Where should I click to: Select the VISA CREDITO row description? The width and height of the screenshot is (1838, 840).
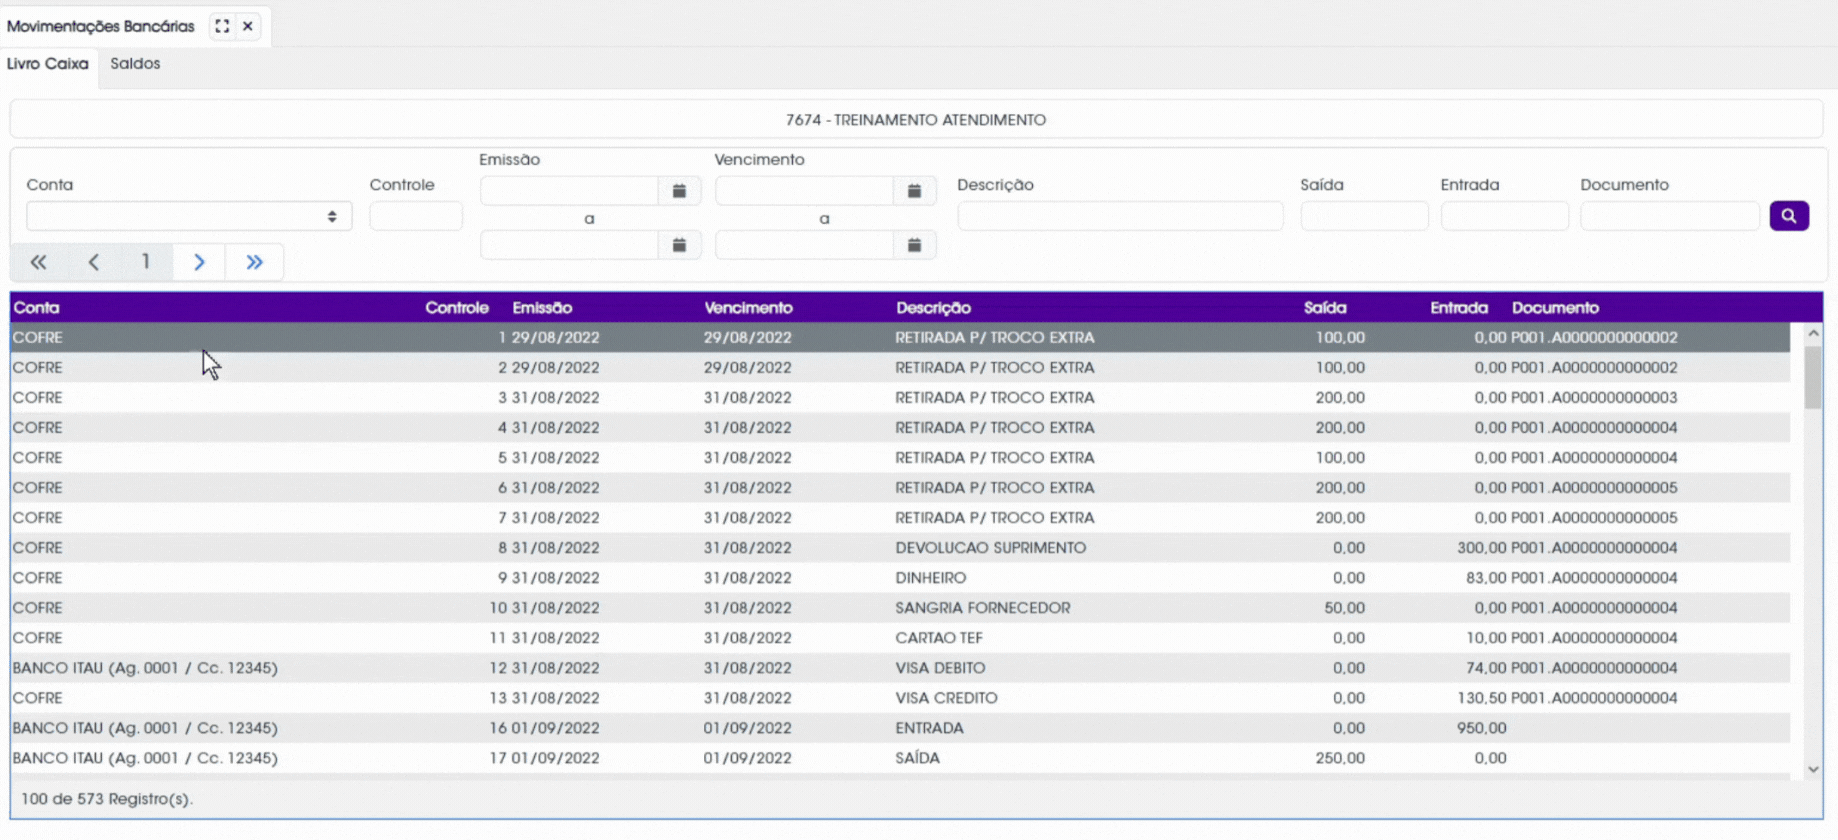pyautogui.click(x=946, y=698)
